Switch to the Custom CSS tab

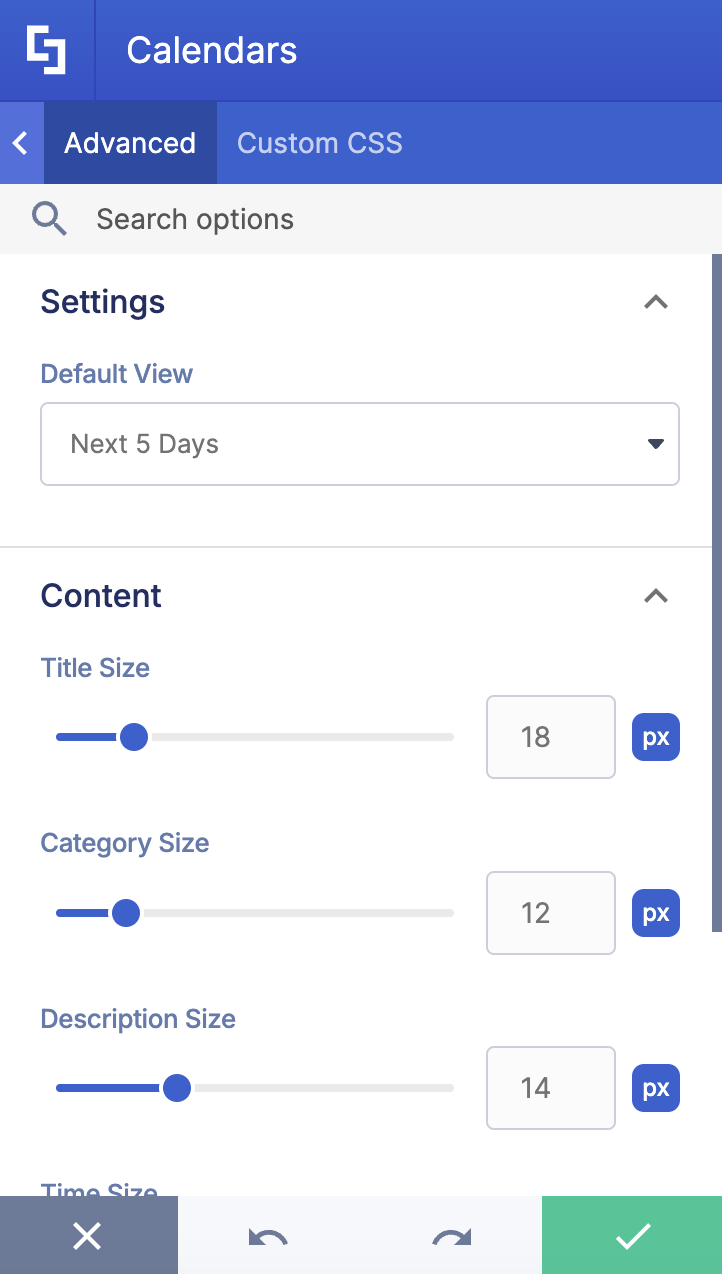319,142
